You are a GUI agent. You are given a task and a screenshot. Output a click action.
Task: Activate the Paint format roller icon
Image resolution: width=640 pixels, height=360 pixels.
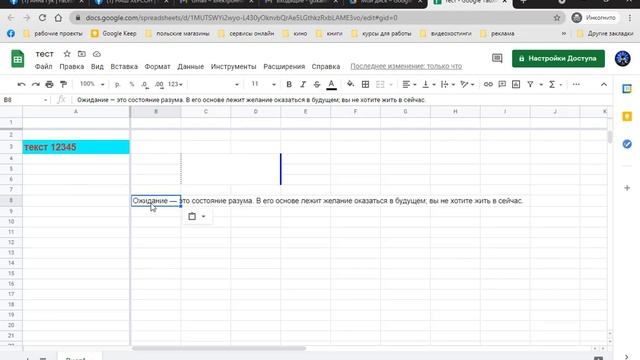click(63, 84)
